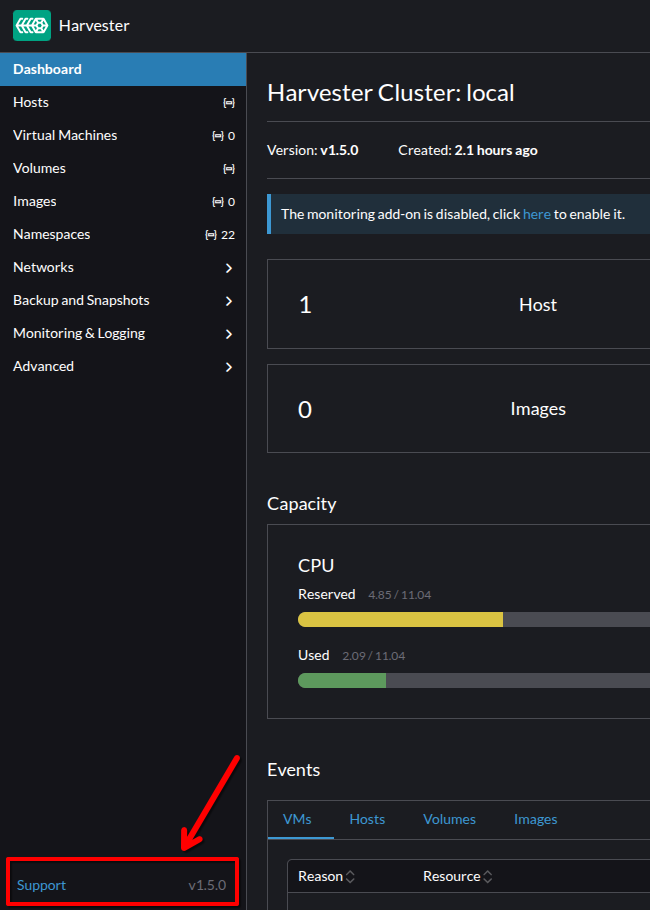
Task: Click the Namespaces count icon
Action: tap(210, 235)
